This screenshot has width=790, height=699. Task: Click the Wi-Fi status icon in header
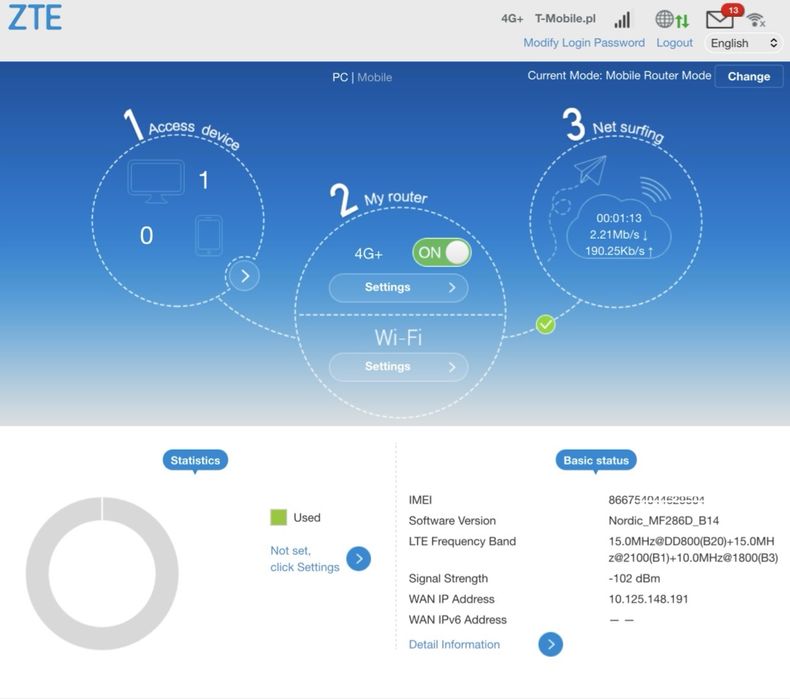point(756,20)
